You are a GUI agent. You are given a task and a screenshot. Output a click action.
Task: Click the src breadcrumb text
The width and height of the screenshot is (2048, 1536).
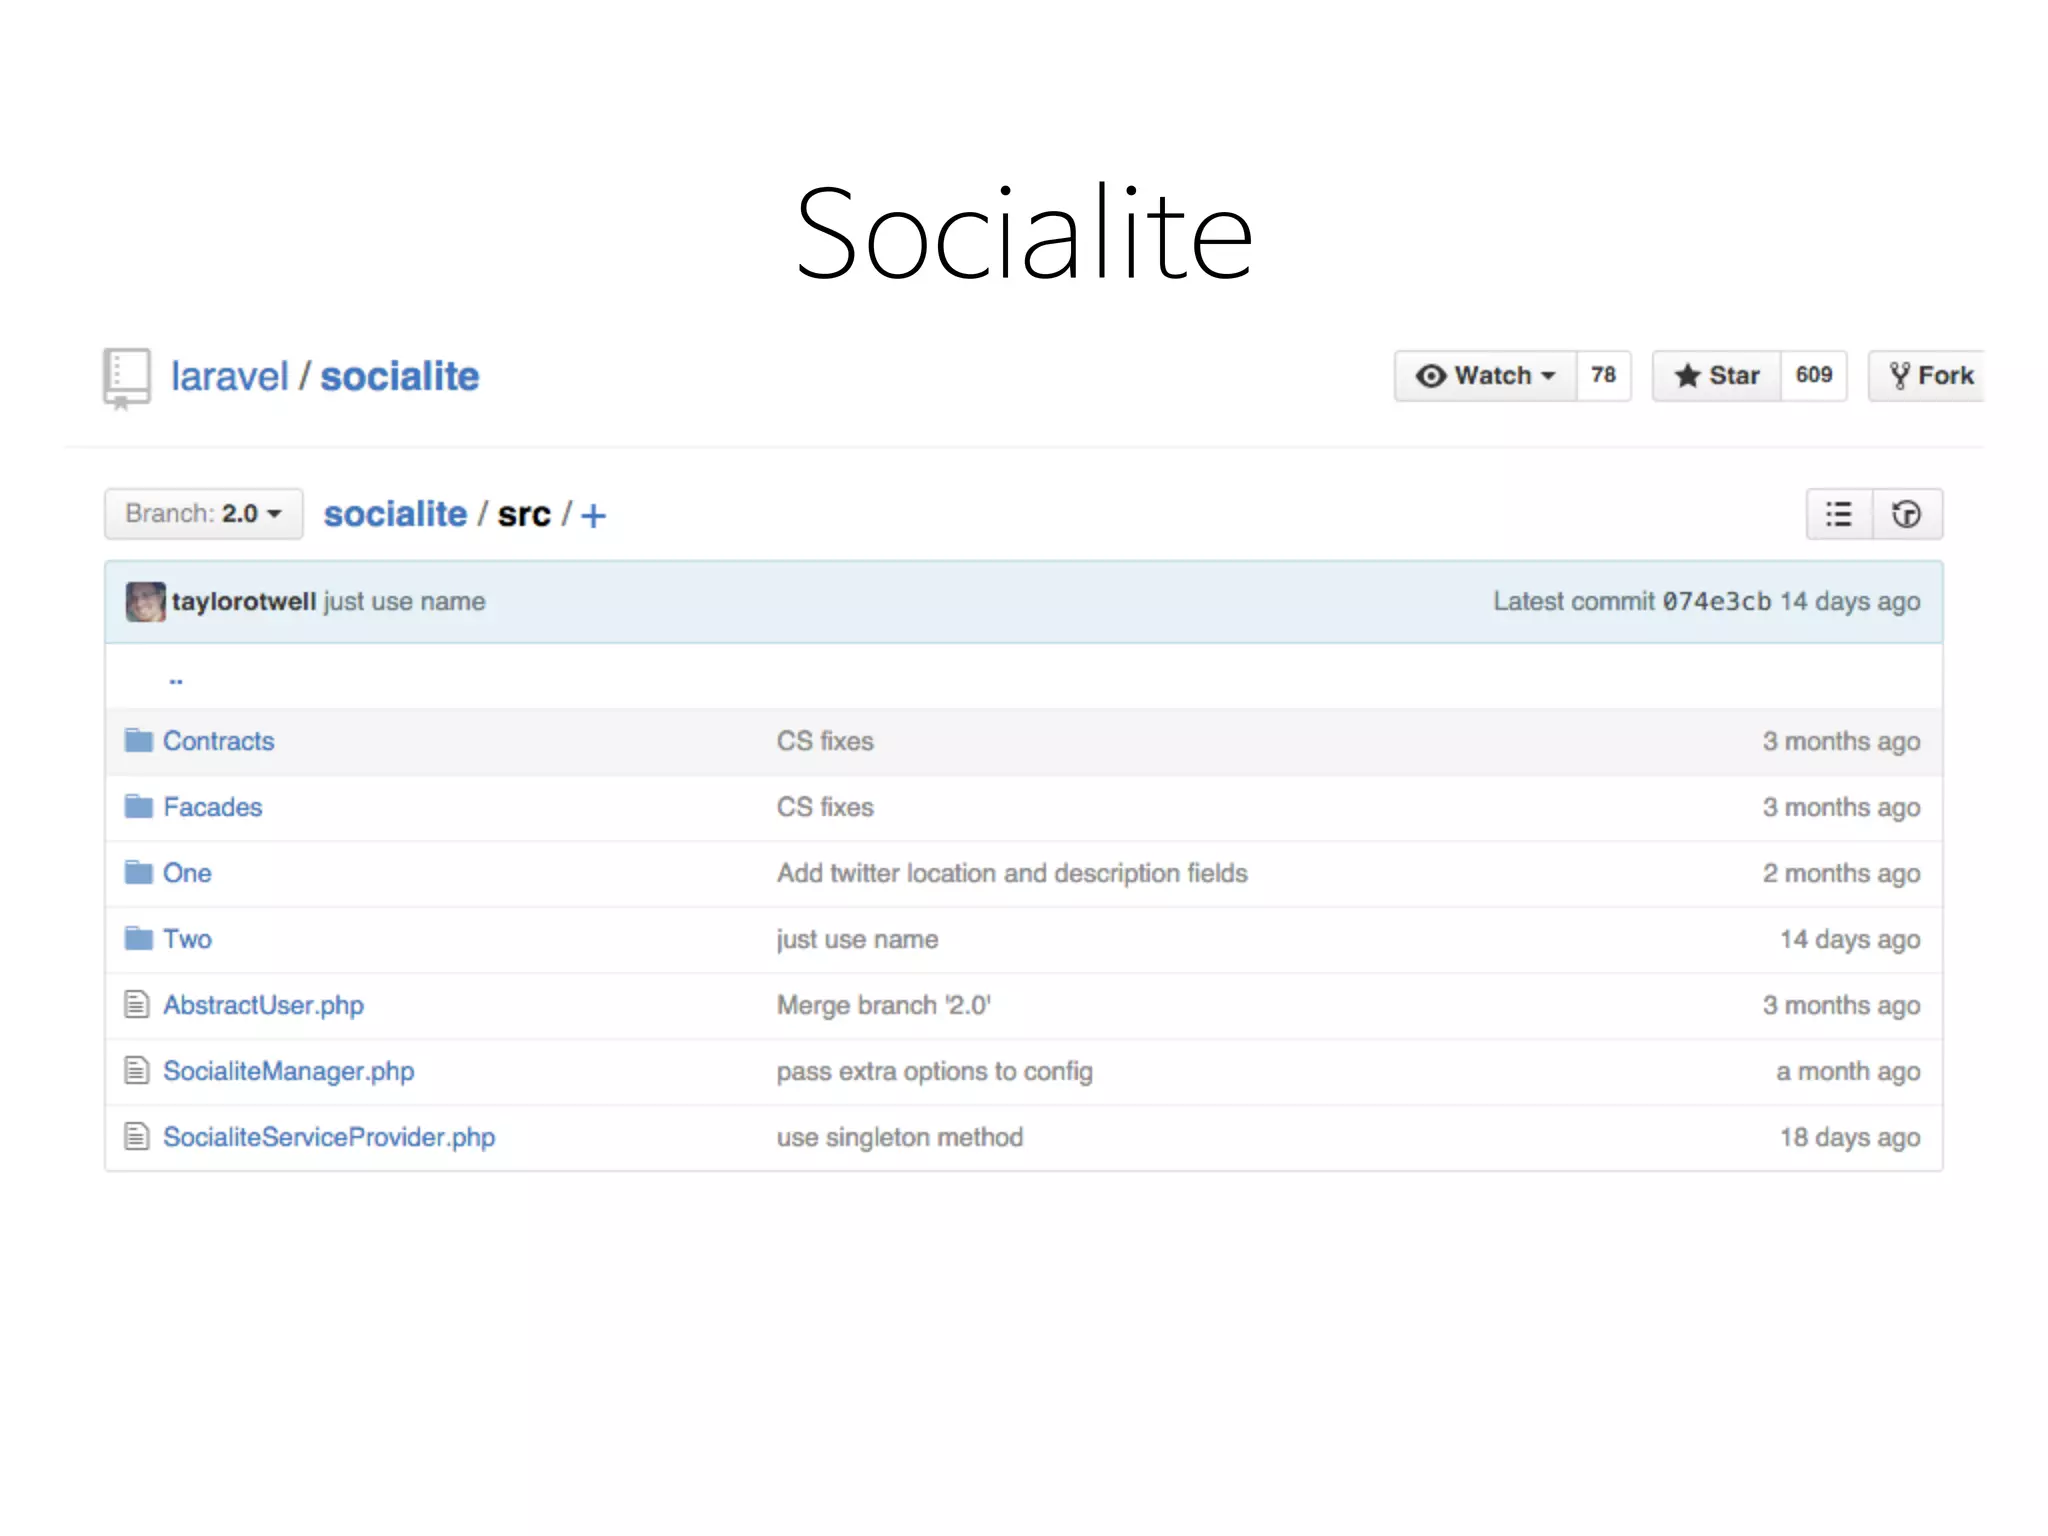coord(524,514)
